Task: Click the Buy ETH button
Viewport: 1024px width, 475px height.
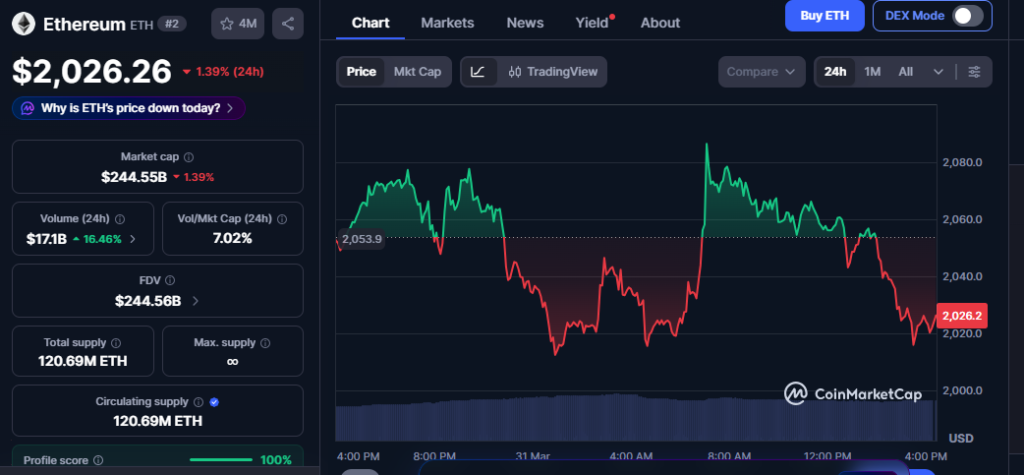Action: pyautogui.click(x=824, y=16)
